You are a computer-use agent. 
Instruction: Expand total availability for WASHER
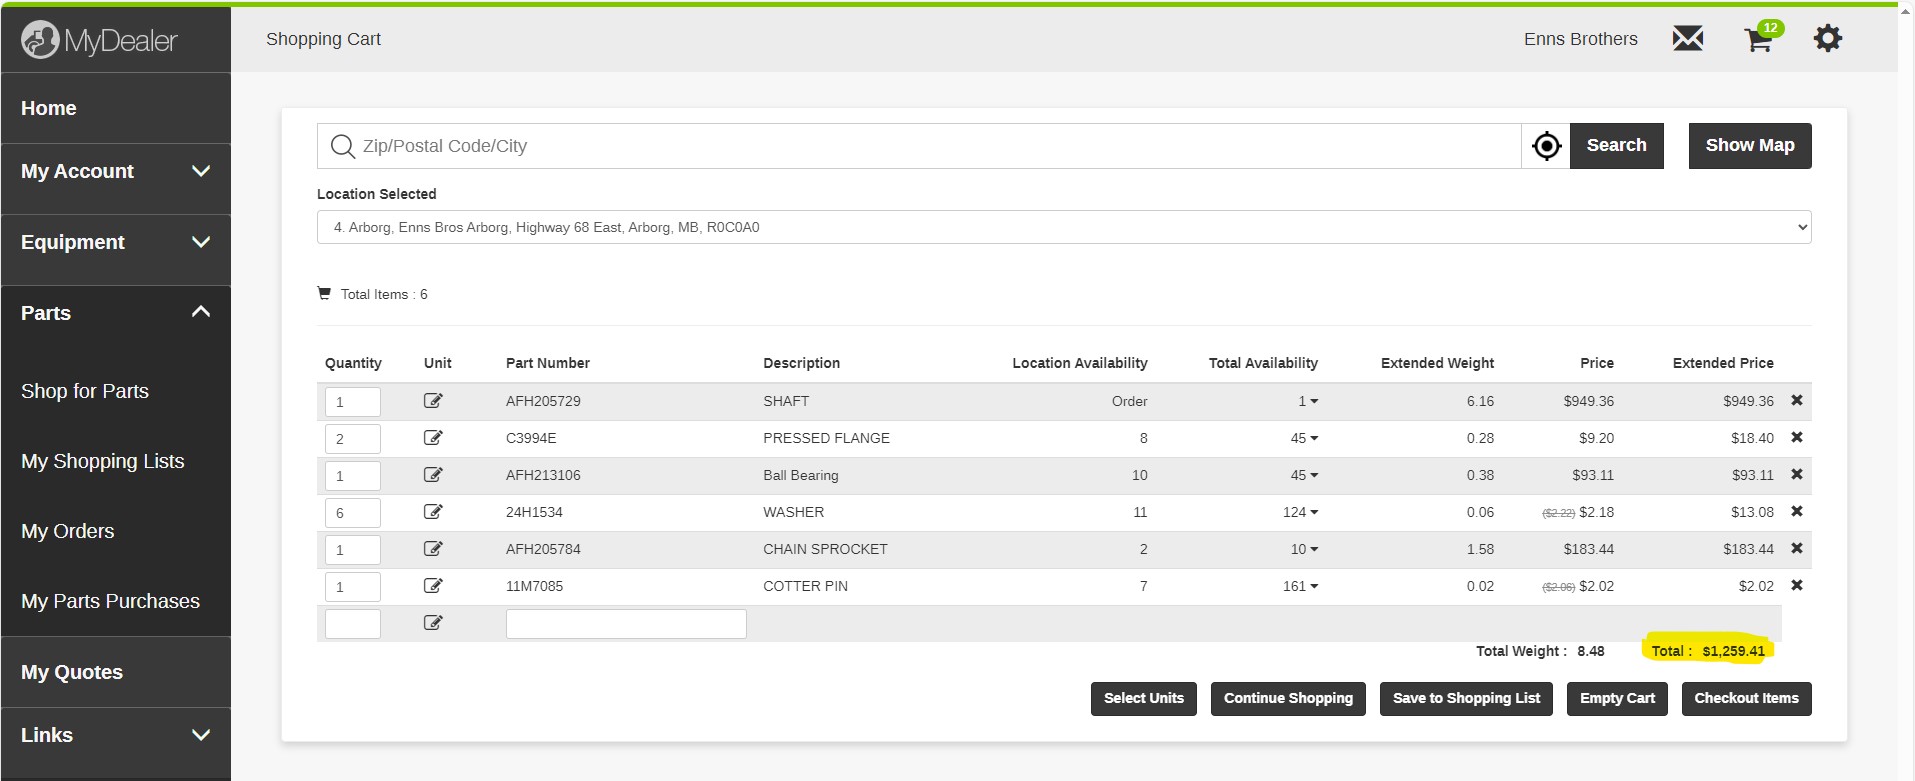[x=1301, y=512]
